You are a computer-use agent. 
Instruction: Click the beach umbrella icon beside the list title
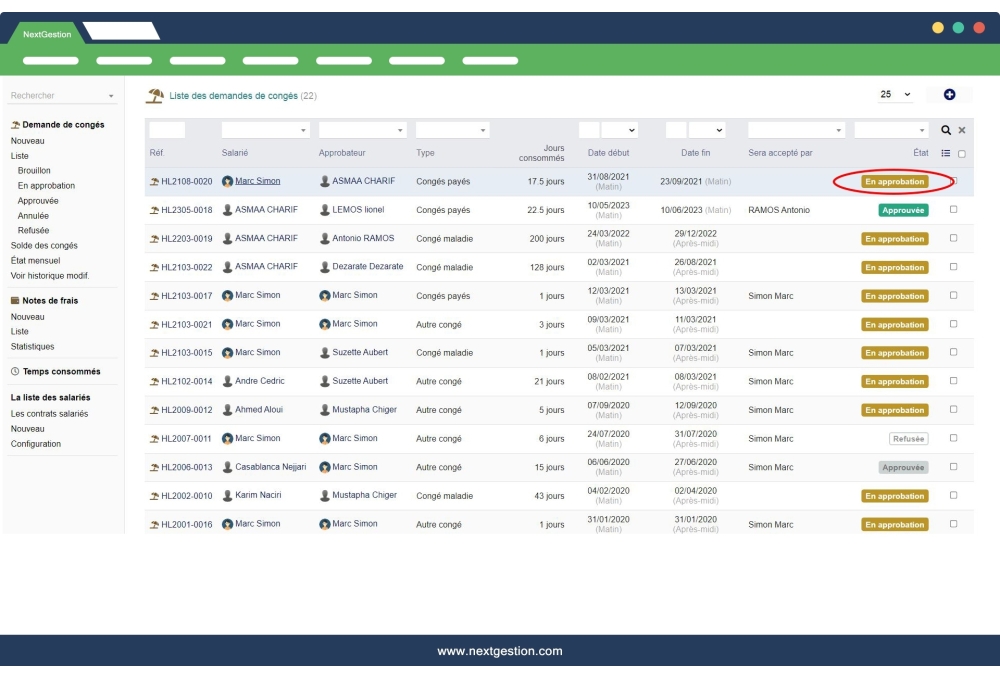click(155, 96)
